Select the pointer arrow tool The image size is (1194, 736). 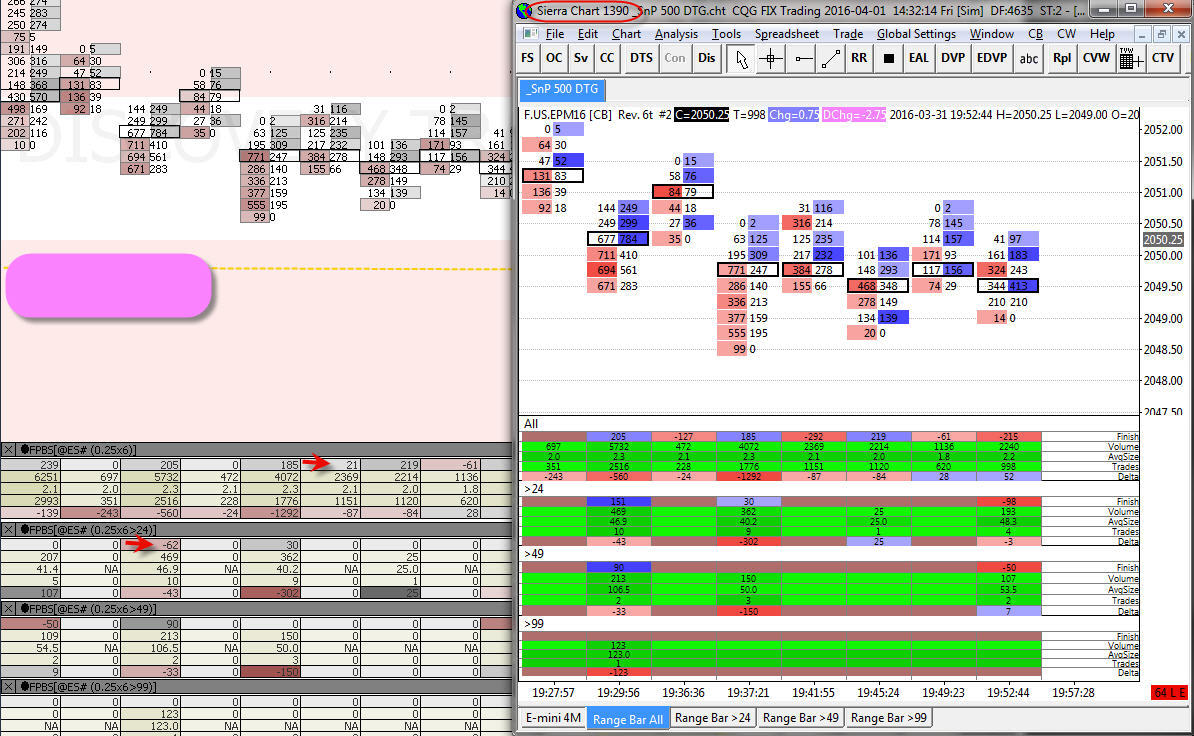coord(740,59)
